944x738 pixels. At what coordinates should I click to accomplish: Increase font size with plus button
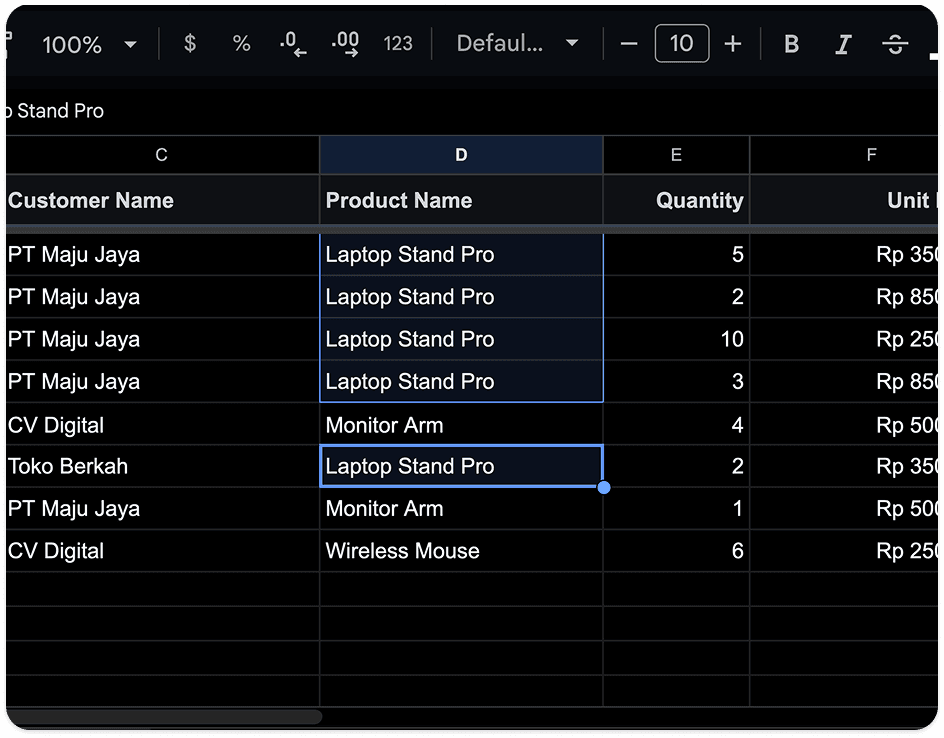coord(733,43)
